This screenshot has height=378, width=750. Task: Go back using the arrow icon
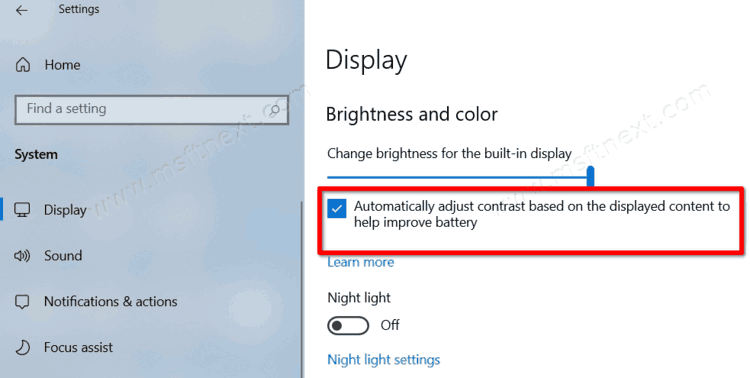tap(22, 10)
